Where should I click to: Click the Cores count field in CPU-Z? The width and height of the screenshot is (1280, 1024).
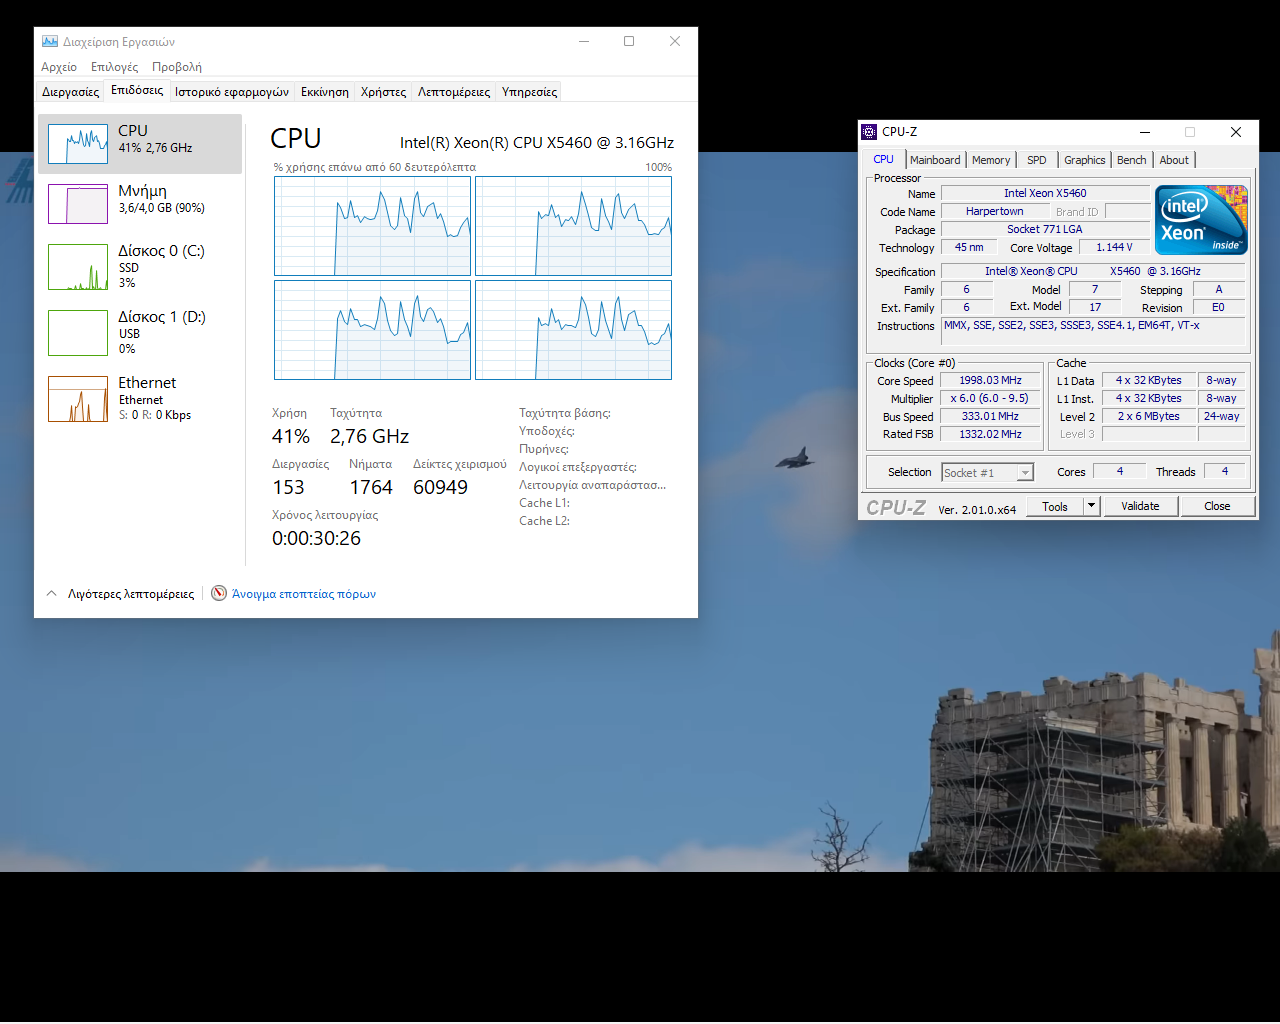click(x=1120, y=471)
